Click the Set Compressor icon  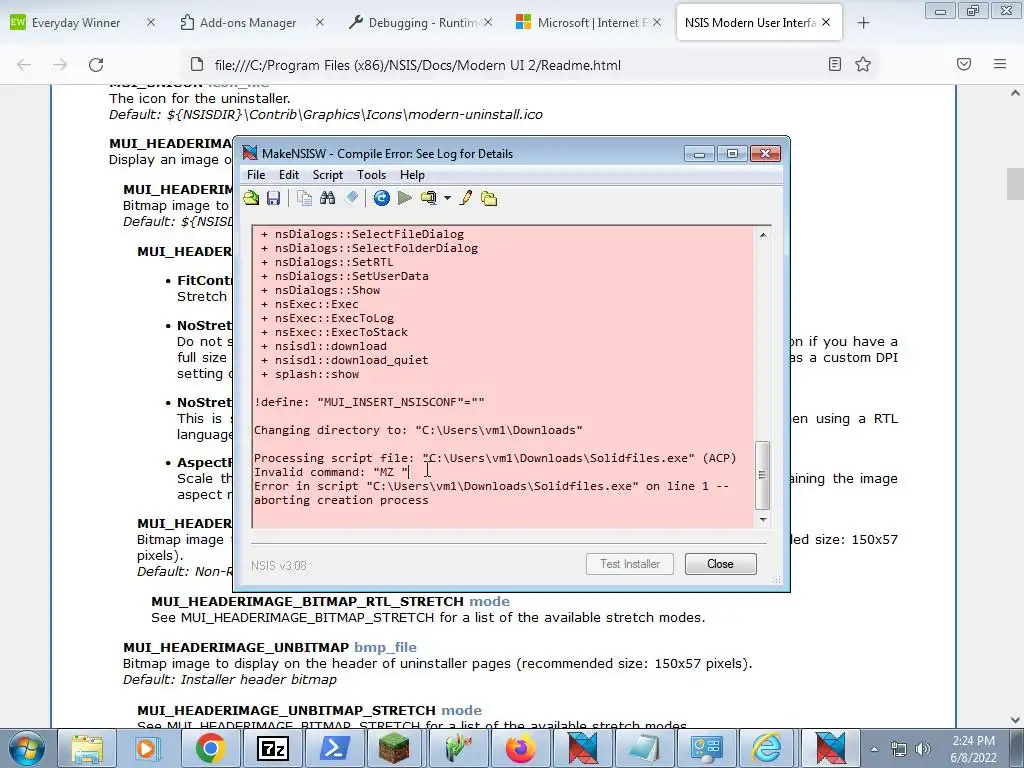pyautogui.click(x=429, y=198)
